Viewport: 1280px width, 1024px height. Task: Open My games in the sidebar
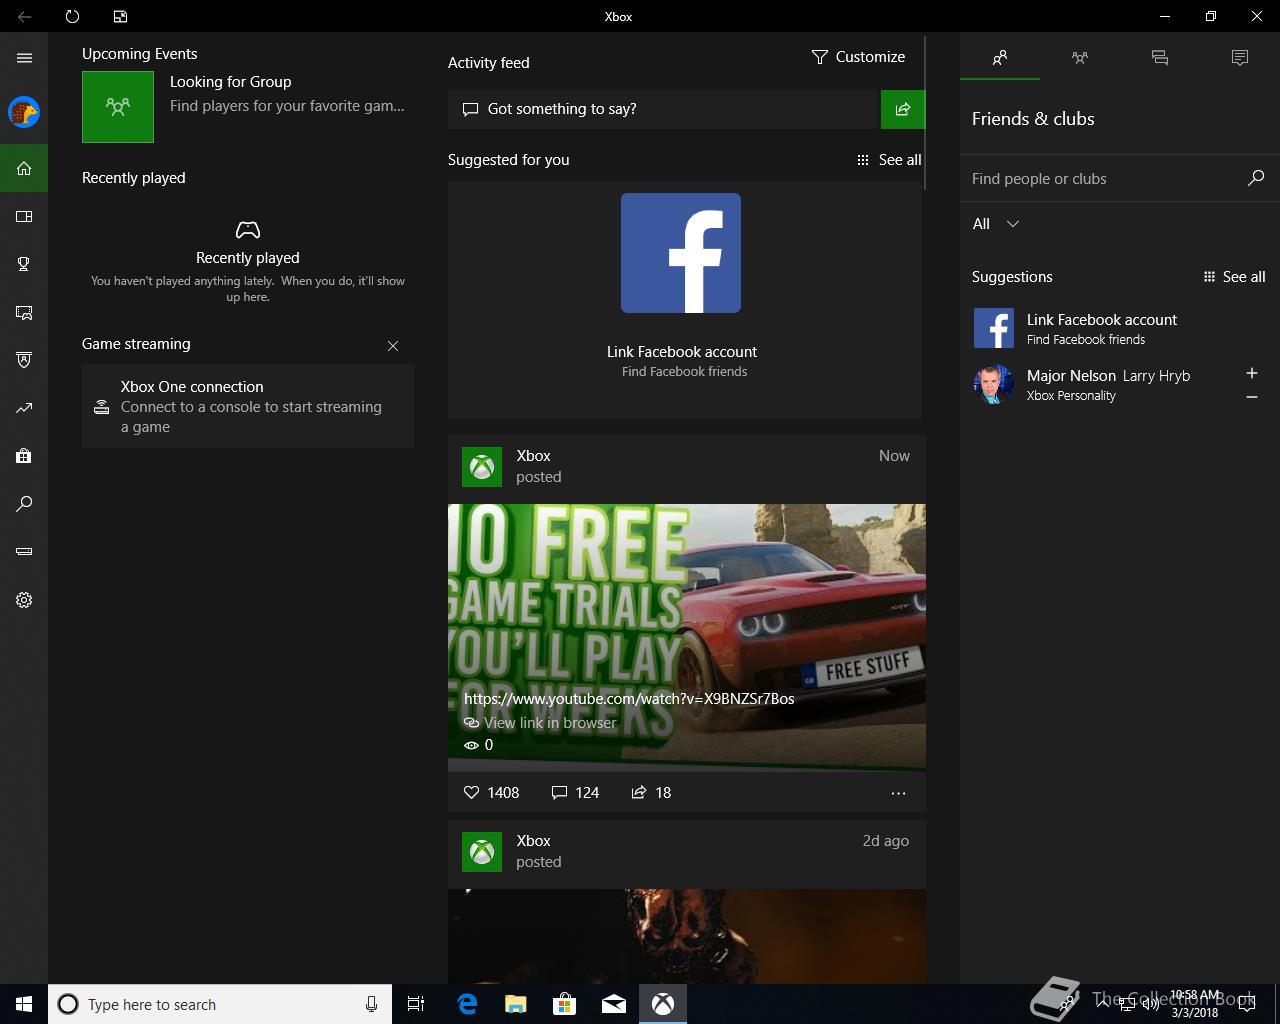24,216
